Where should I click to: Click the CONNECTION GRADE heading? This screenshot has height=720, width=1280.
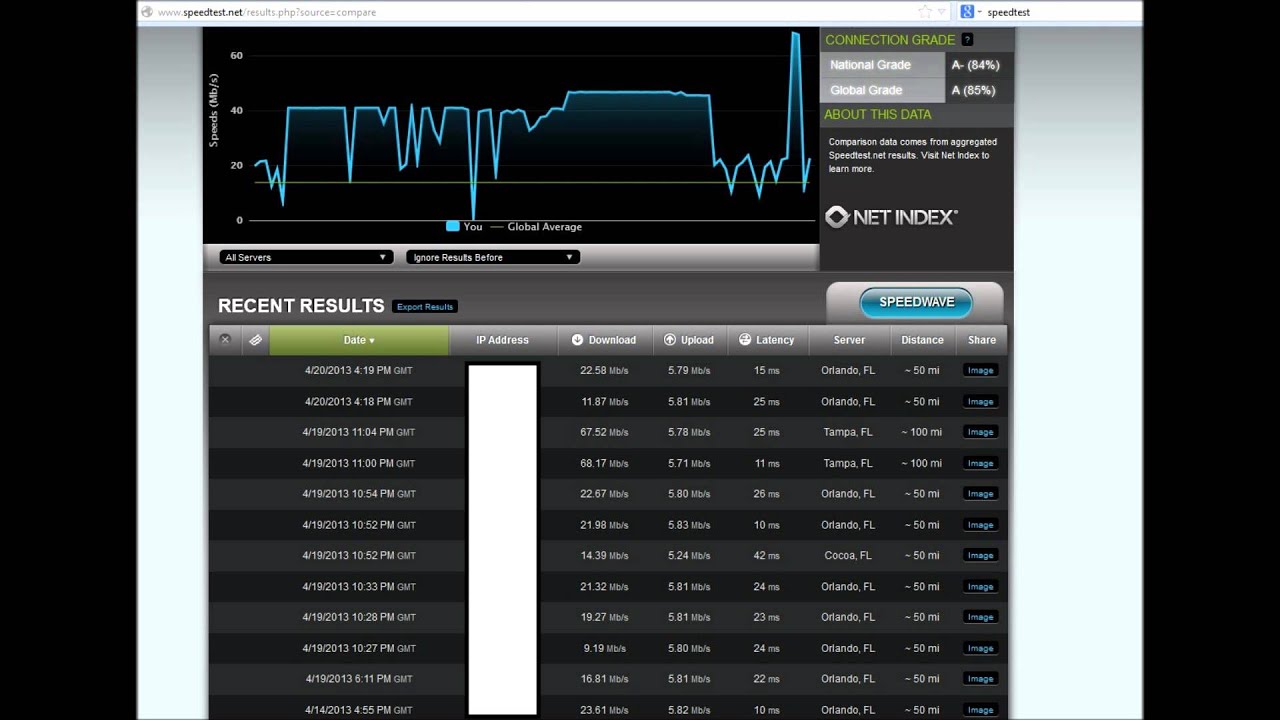[890, 40]
